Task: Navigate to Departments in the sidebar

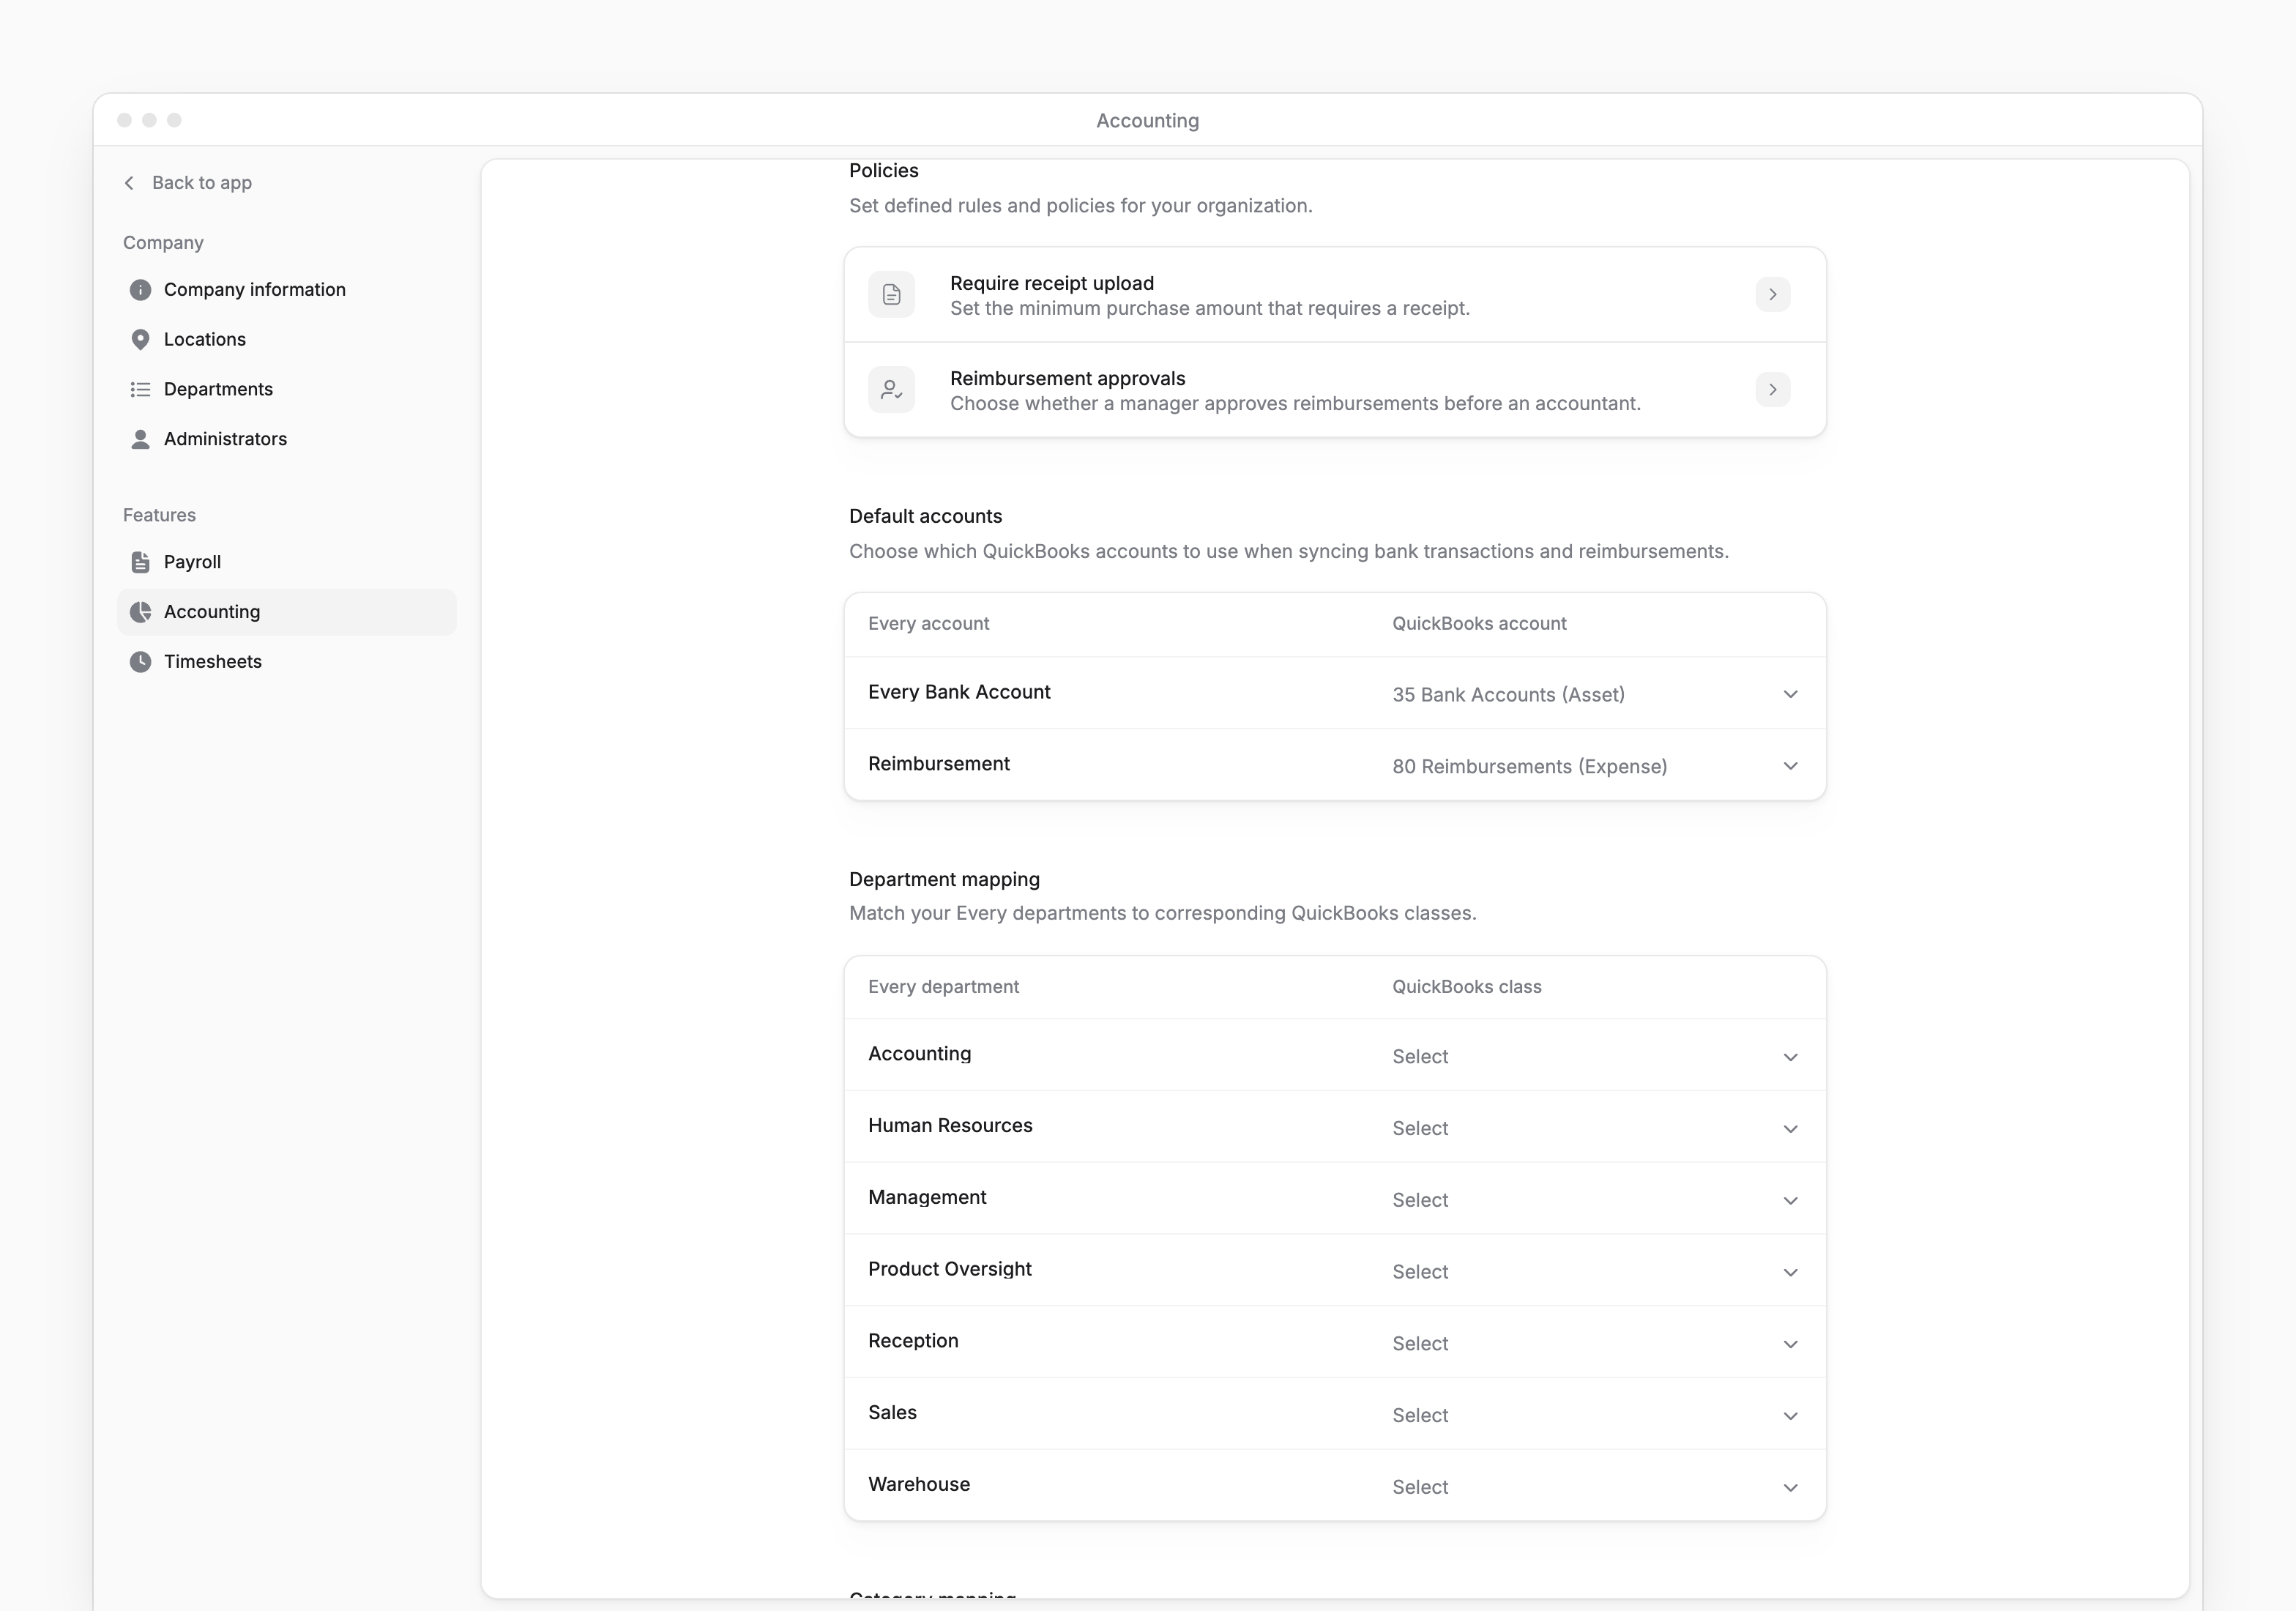Action: 287,390
